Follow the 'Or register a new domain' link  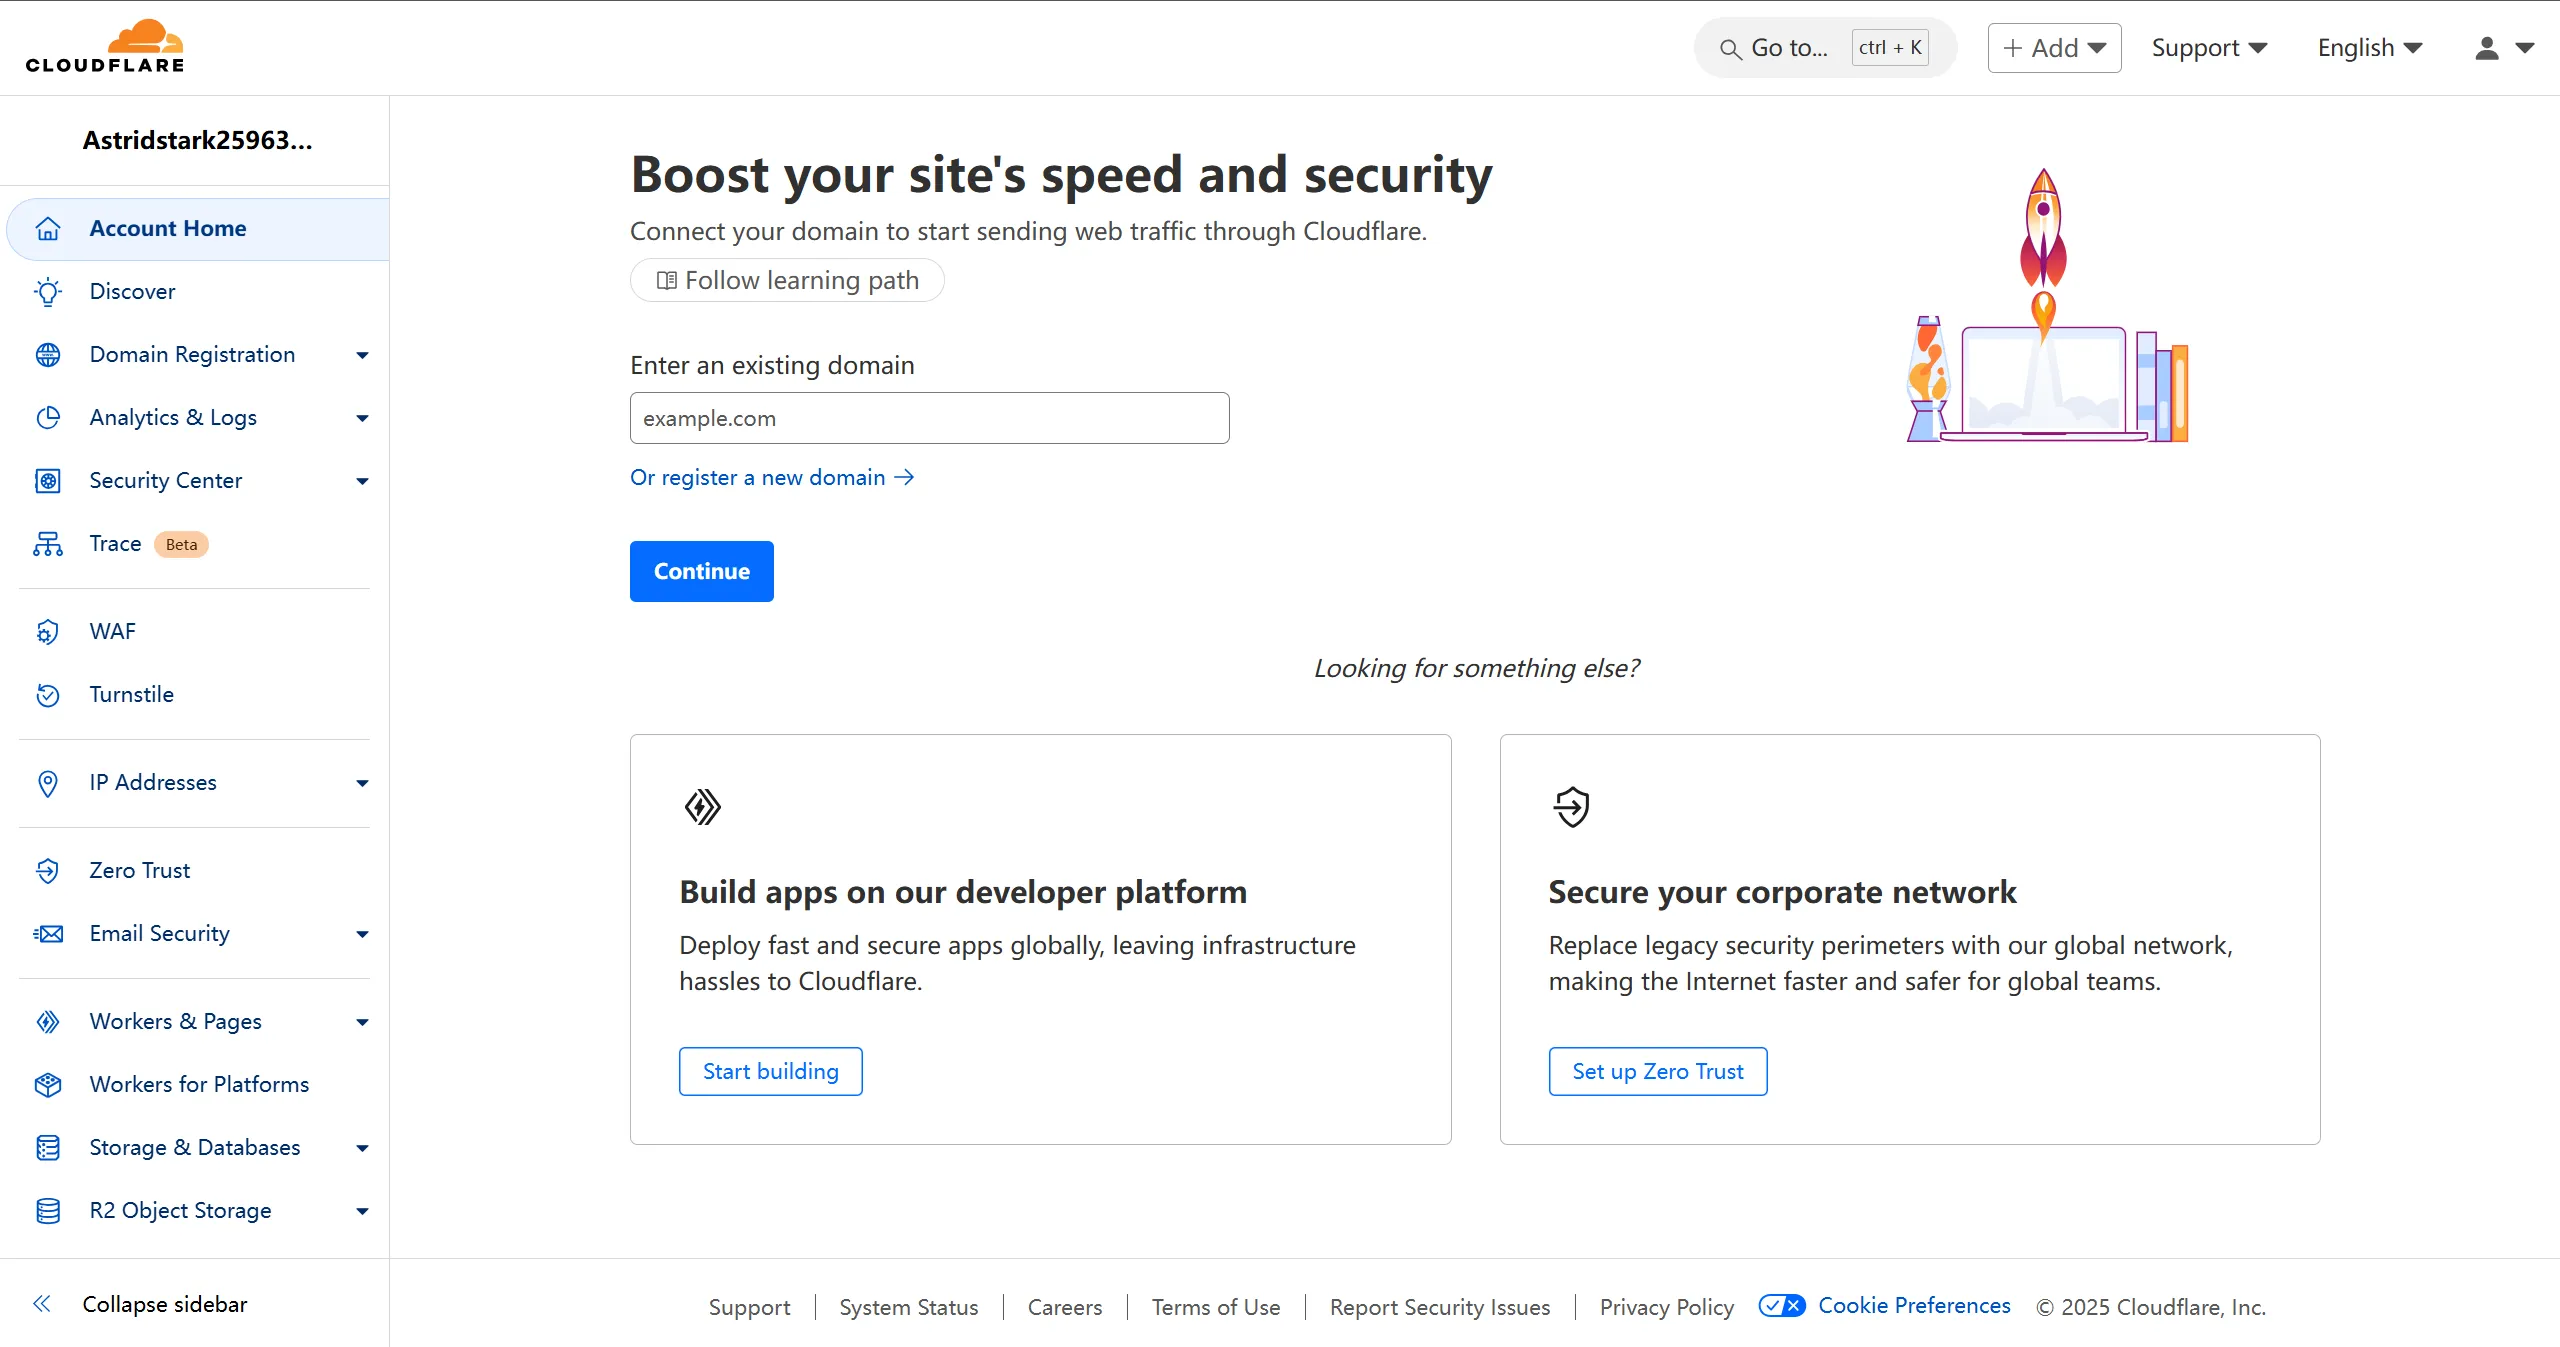(x=771, y=478)
